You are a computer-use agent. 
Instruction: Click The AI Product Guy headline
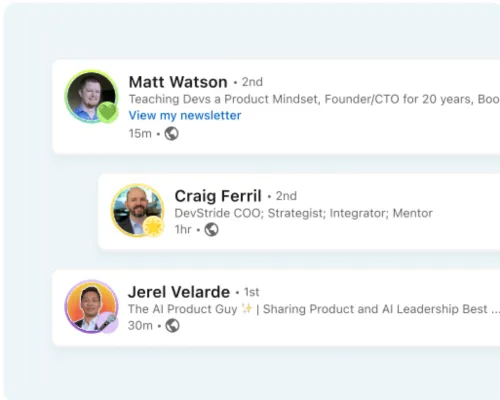[x=314, y=309]
